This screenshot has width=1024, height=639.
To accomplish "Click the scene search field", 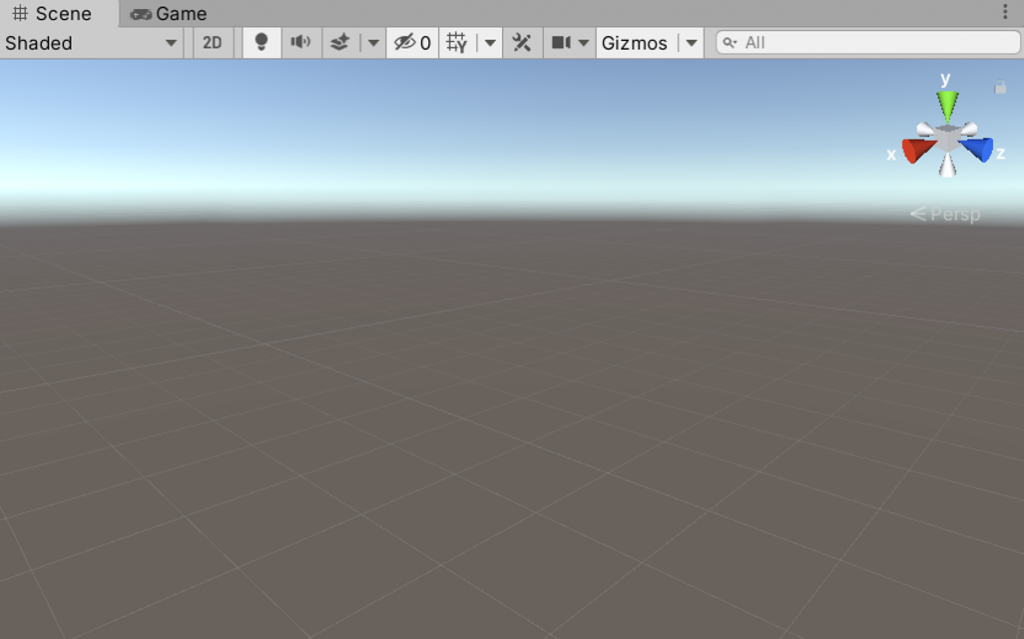I will tap(868, 43).
